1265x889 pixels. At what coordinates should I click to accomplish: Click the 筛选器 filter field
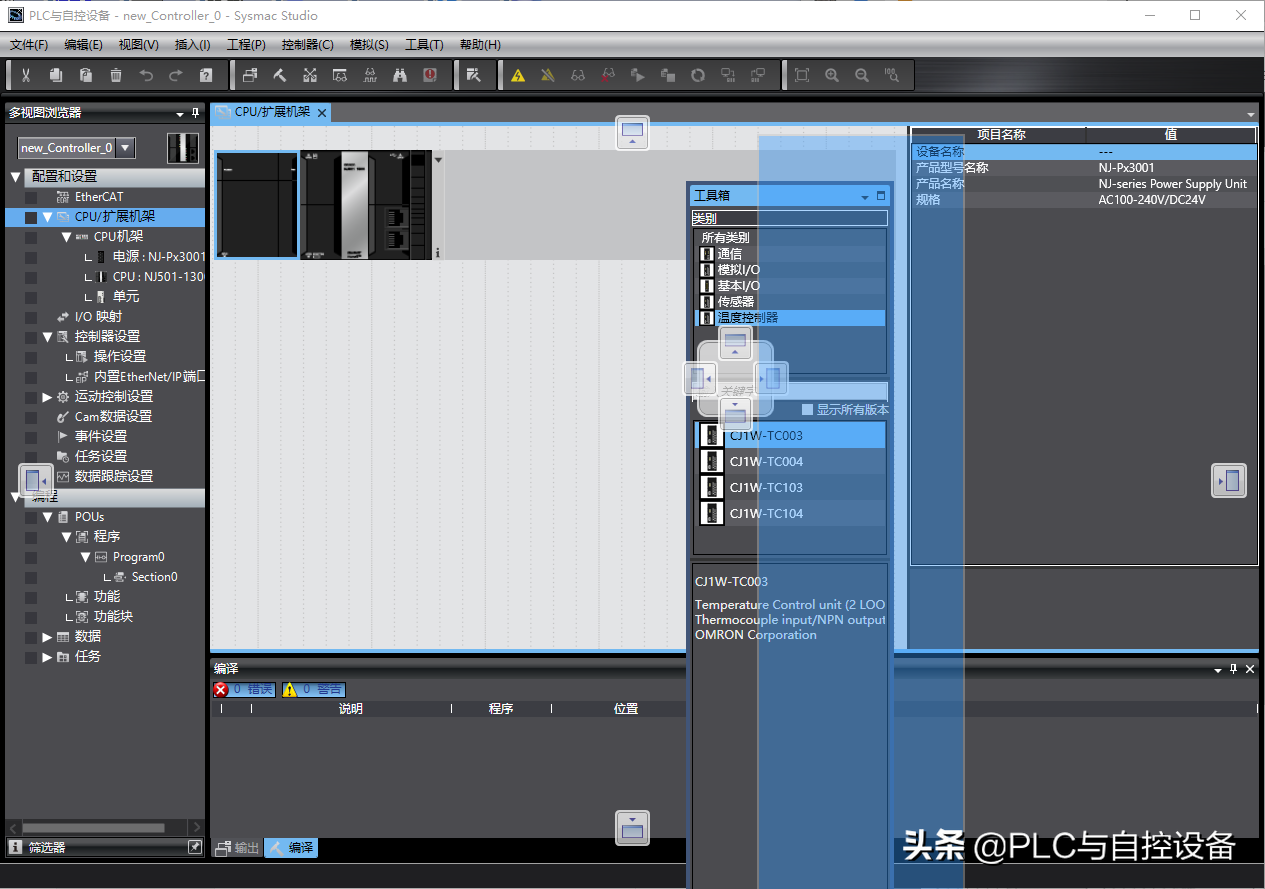105,847
